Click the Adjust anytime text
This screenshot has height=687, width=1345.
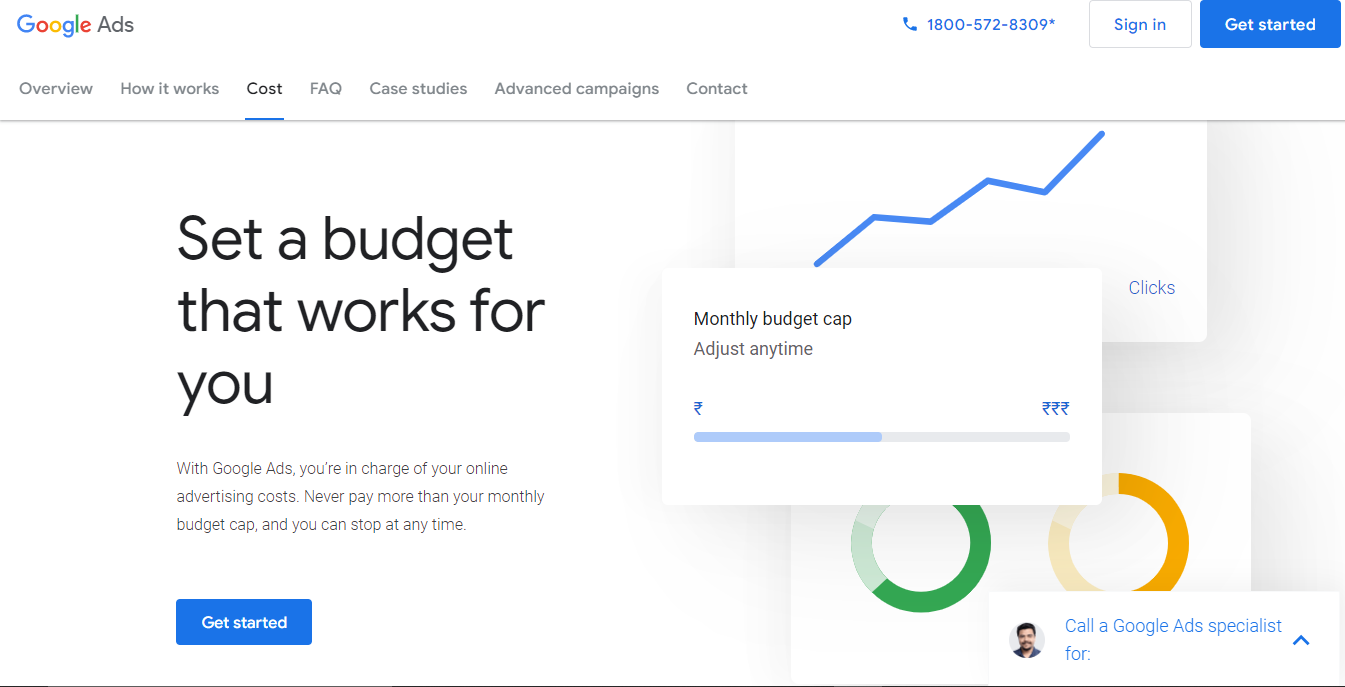click(x=753, y=349)
